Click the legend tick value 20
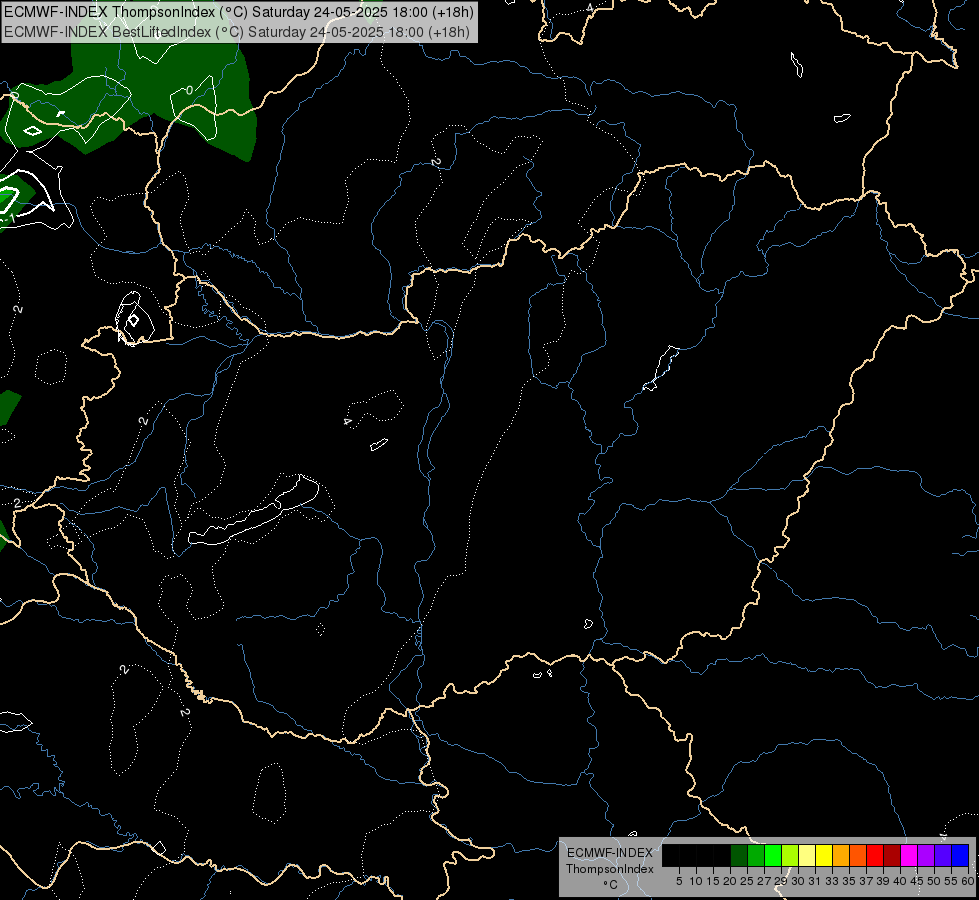979x900 pixels. pos(731,881)
